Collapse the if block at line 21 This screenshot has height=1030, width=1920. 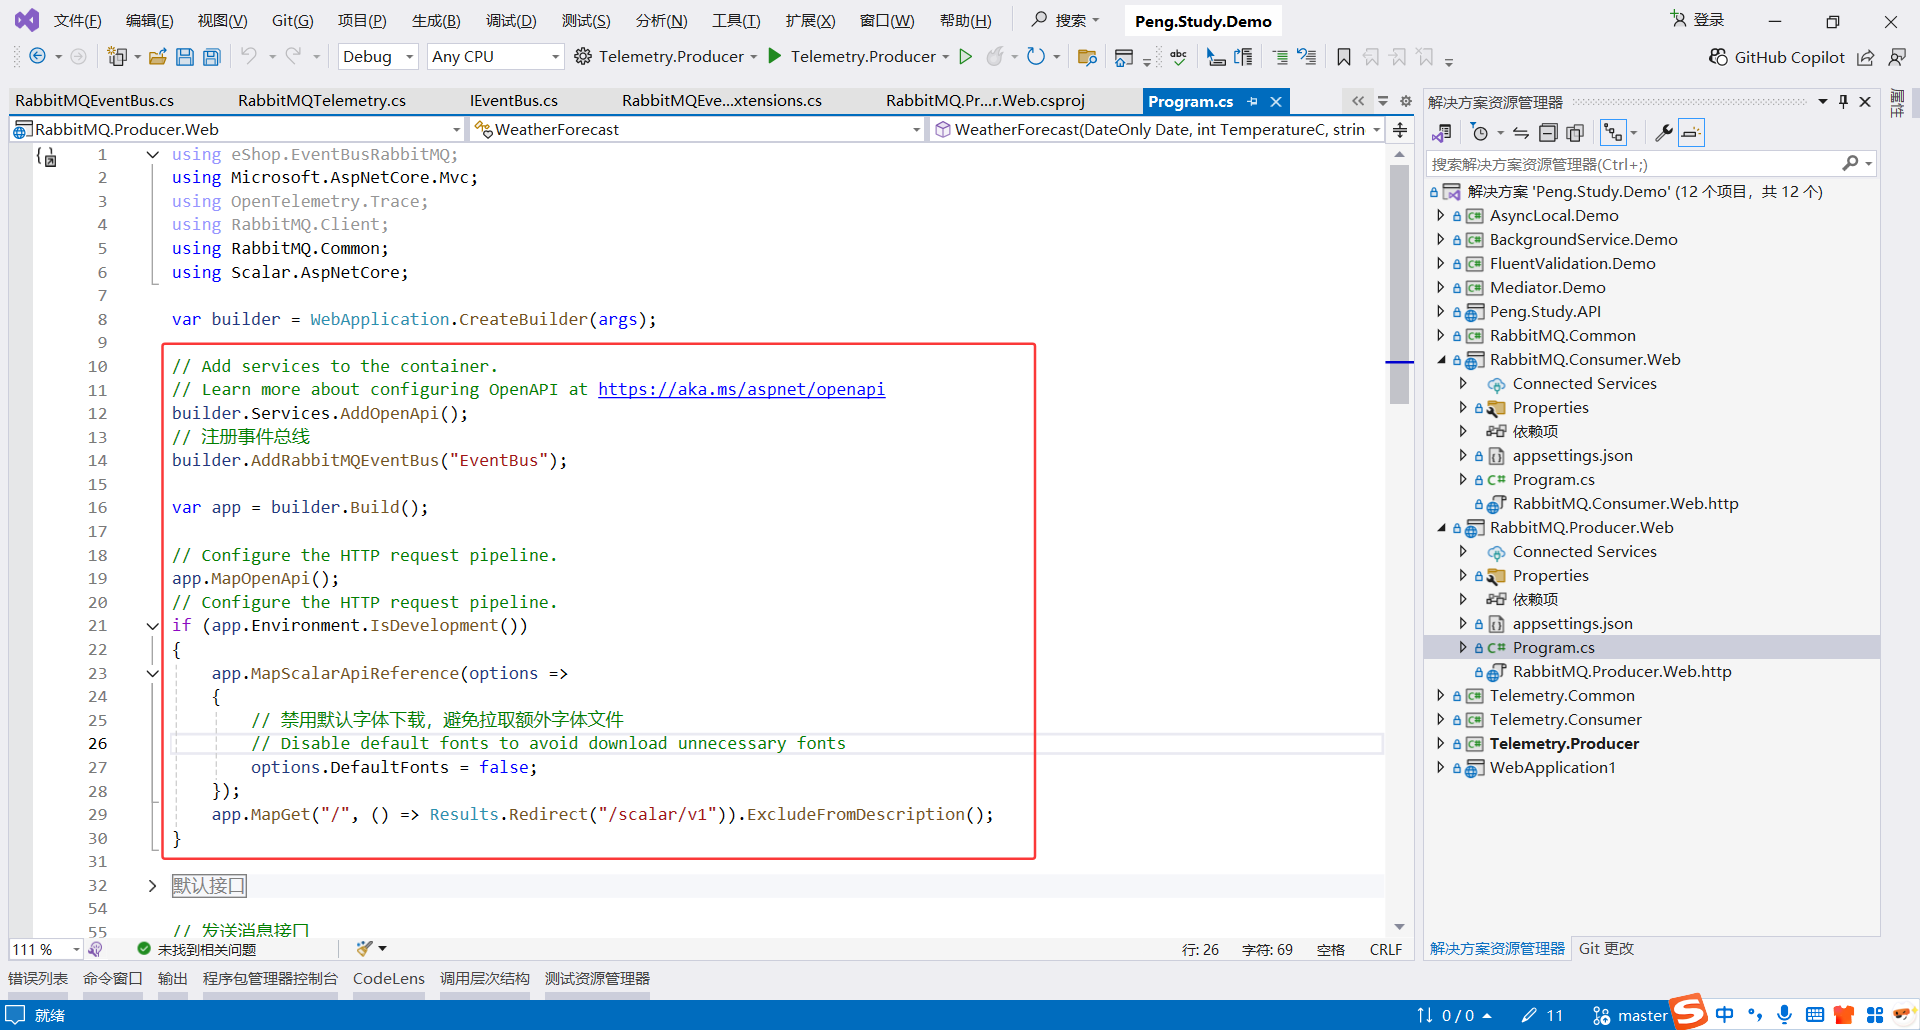point(152,626)
